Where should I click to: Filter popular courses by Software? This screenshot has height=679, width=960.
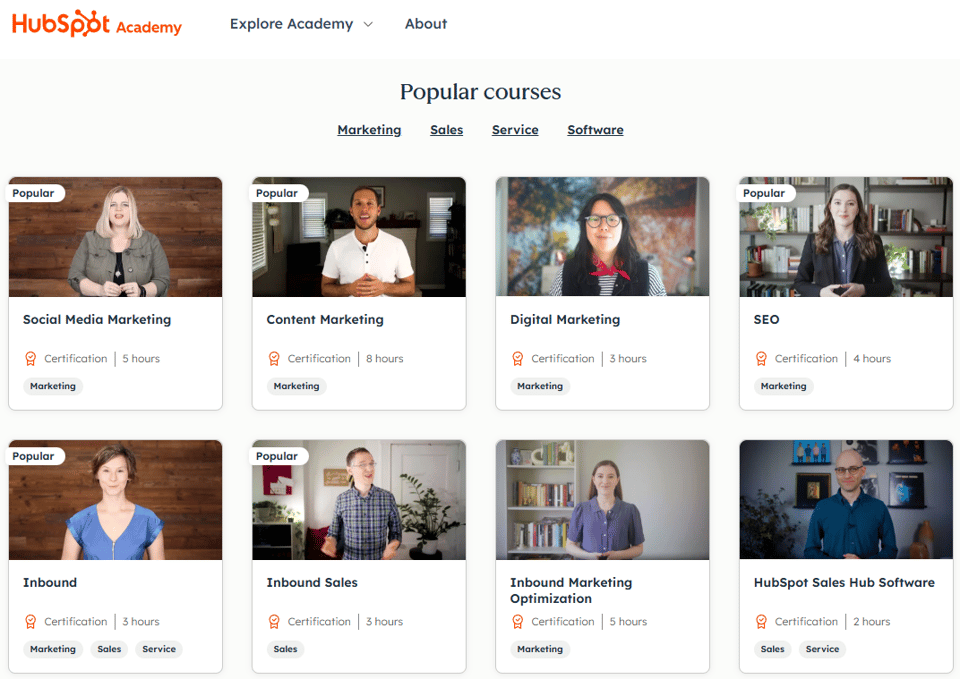click(595, 130)
